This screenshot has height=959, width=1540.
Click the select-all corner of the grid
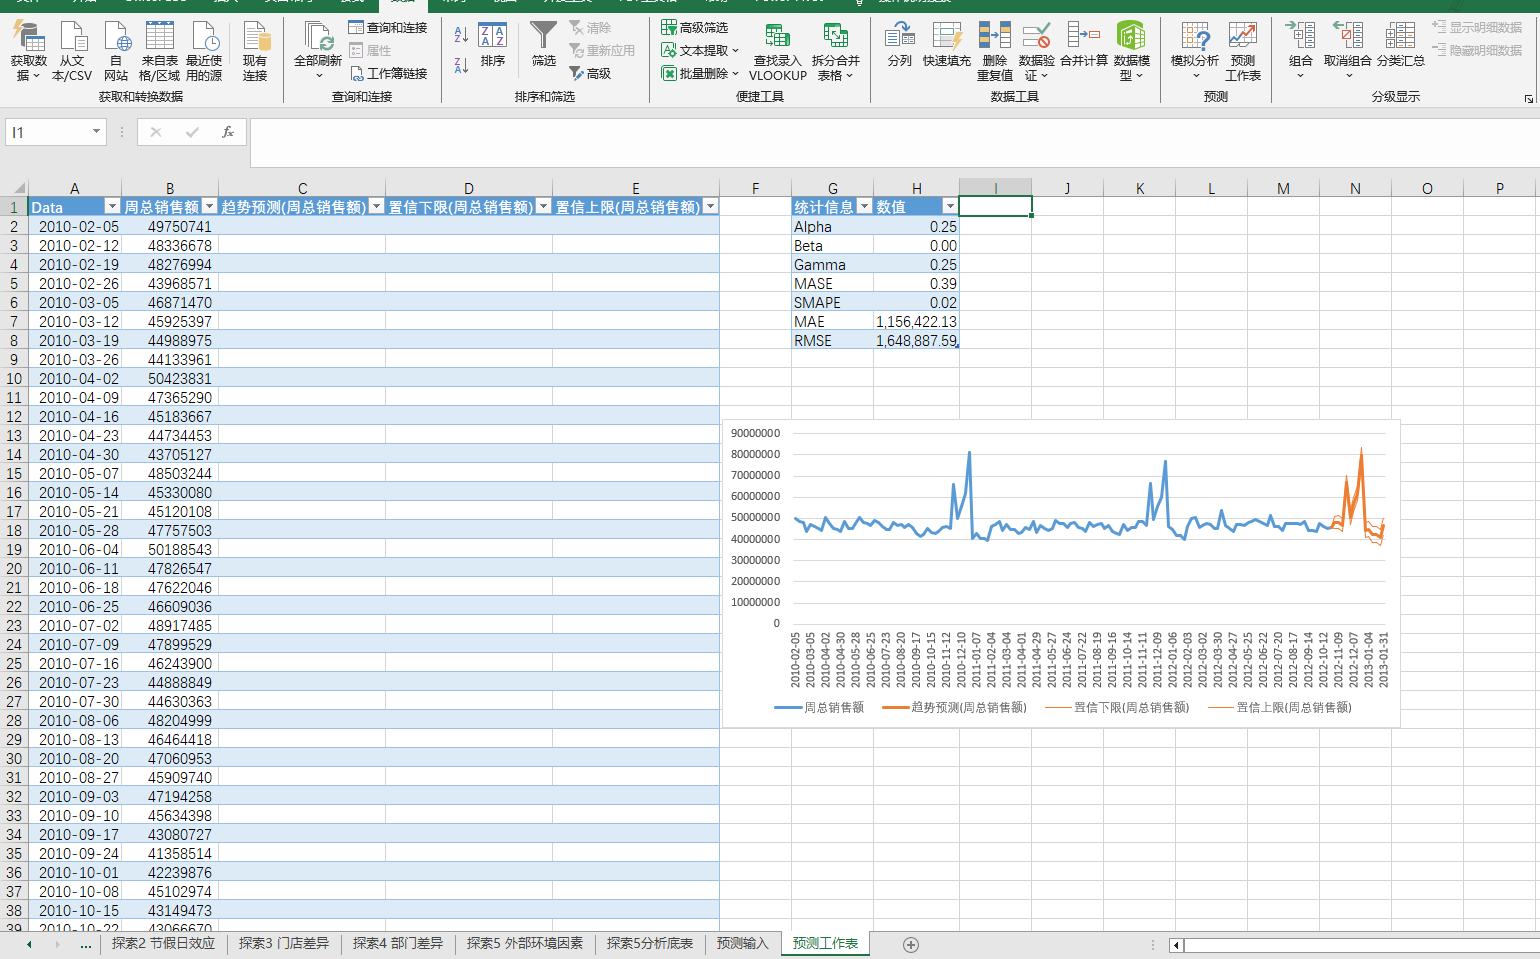14,187
